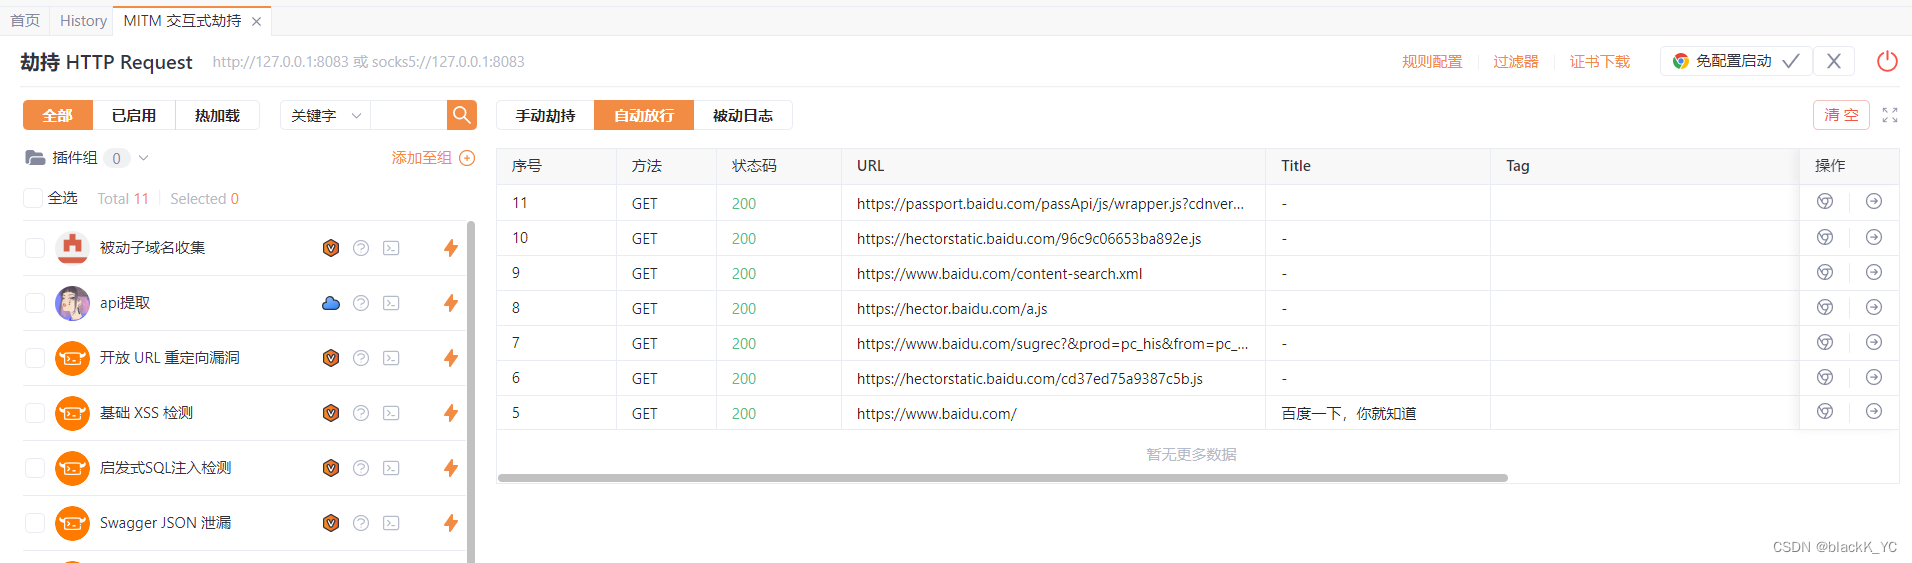Click the X beside 免配置启动

click(1834, 61)
